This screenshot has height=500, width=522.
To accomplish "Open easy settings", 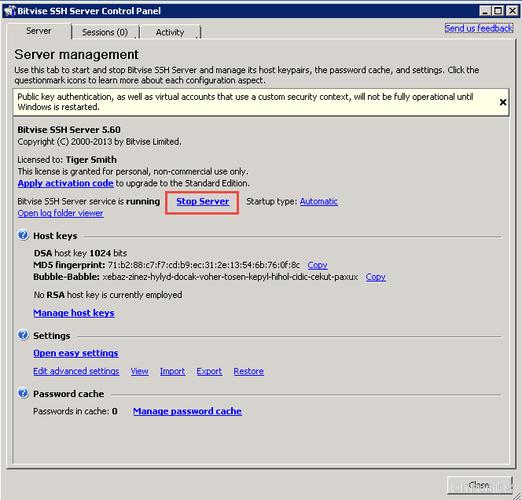I will coord(76,353).
